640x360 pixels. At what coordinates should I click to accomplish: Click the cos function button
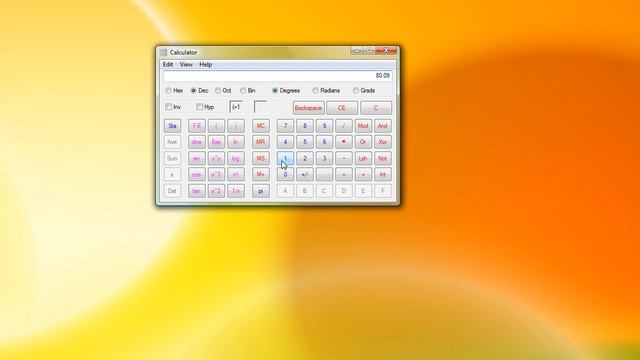click(197, 175)
